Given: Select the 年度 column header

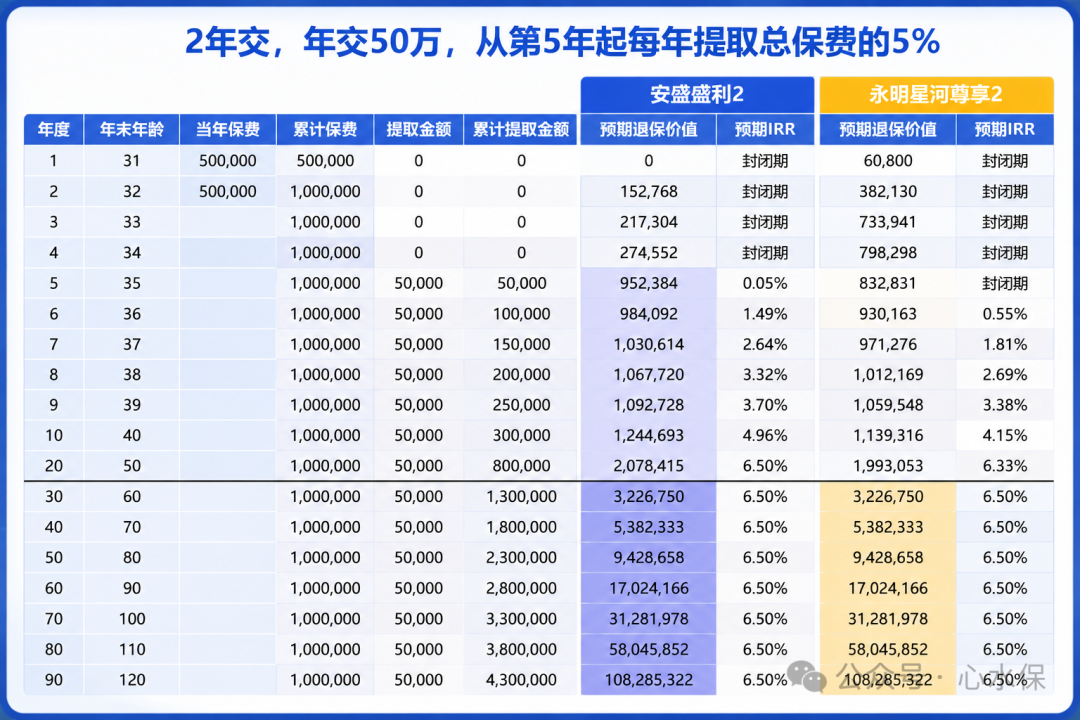Looking at the screenshot, I should [54, 130].
